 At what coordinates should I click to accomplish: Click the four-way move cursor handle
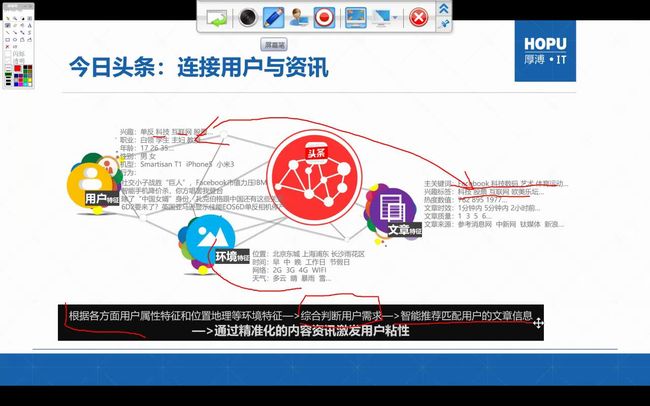coord(538,323)
